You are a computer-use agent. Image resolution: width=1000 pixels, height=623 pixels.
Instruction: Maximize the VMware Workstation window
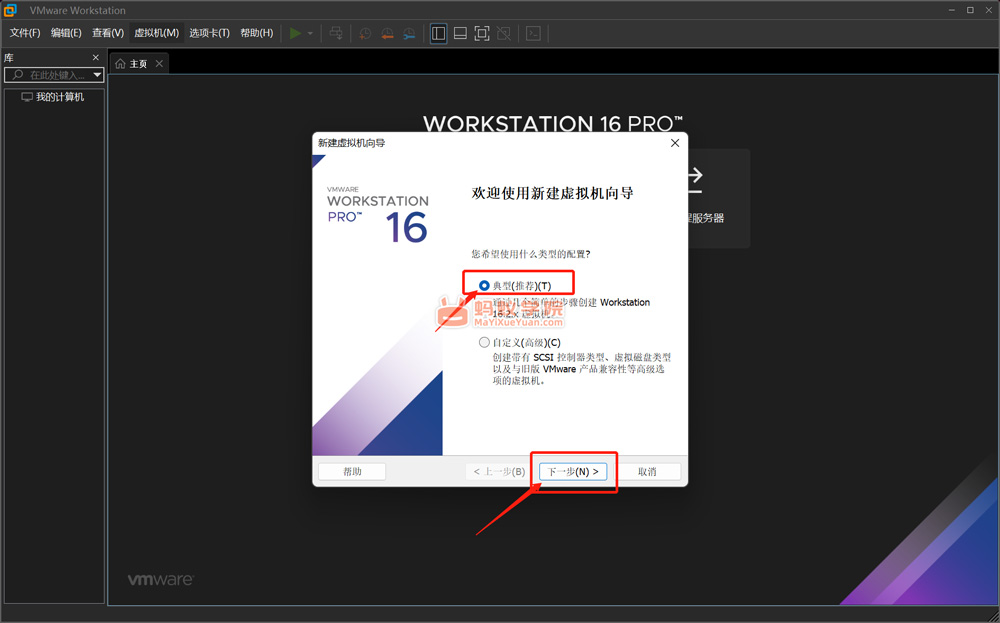click(970, 10)
